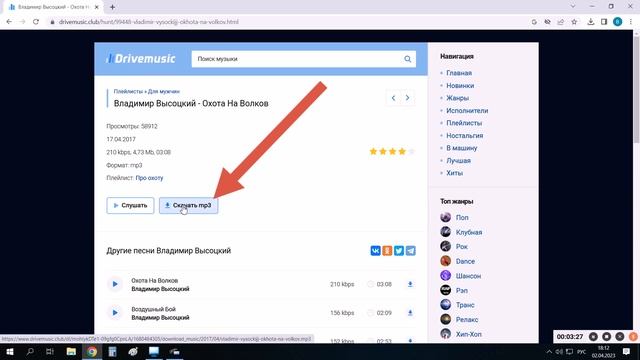Screen dimensions: 640x360
Task: Play Воздушный Бой in the list
Action: [x=115, y=313]
